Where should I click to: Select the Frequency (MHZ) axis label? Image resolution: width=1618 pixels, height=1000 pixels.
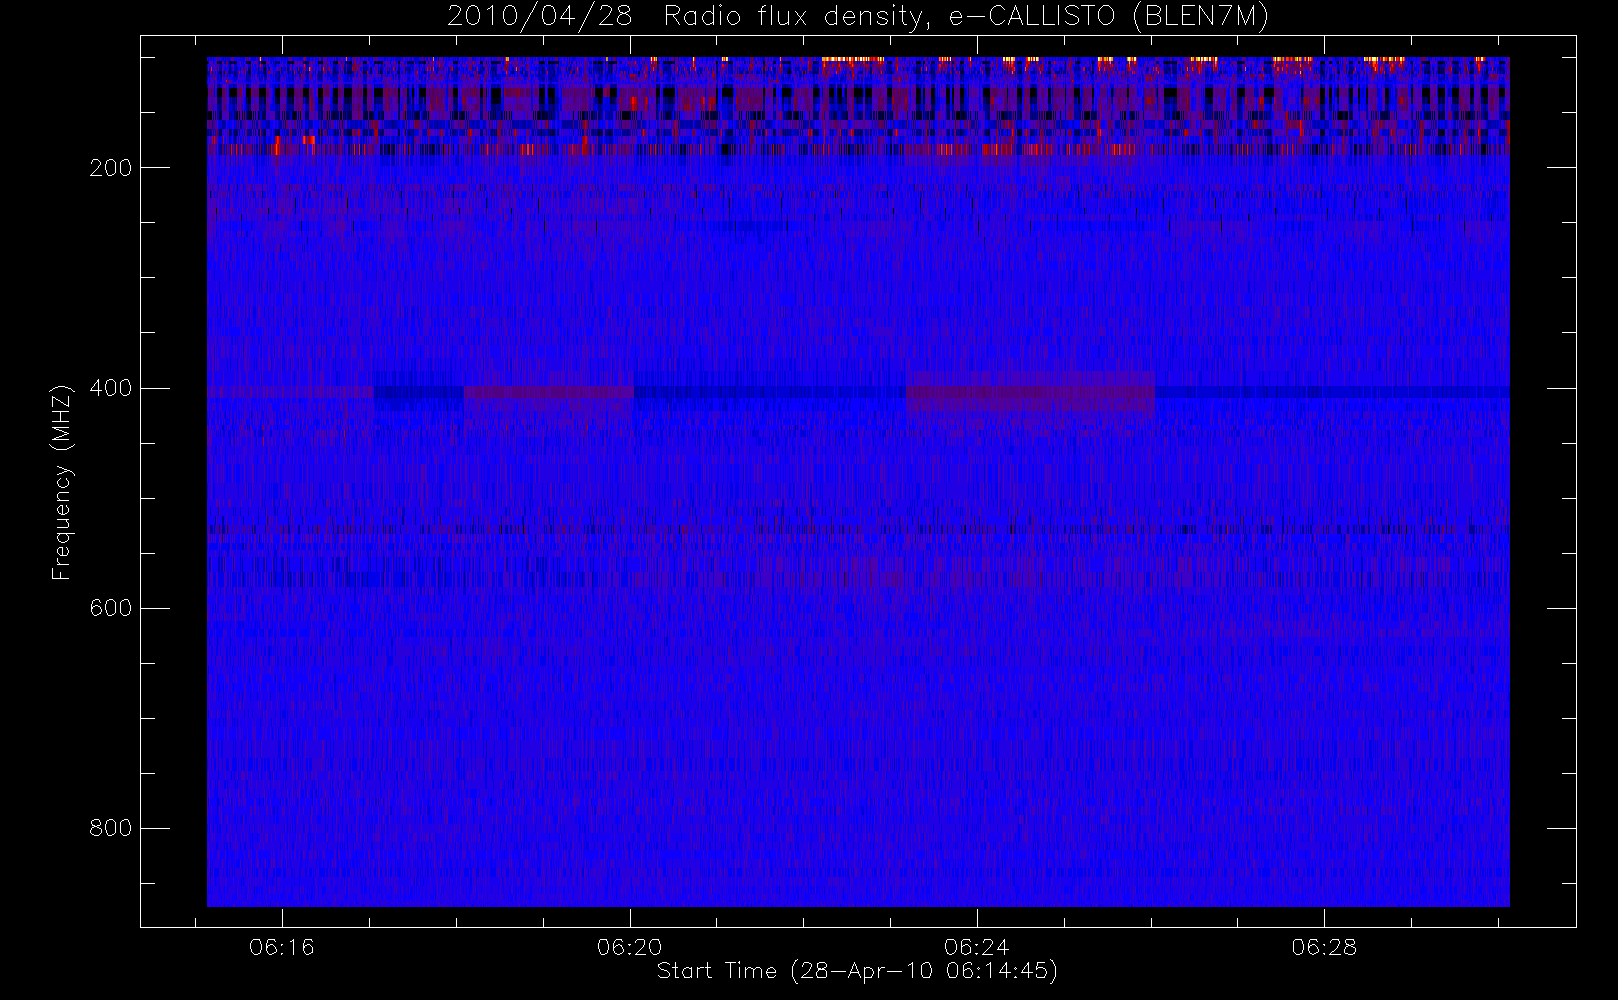62,482
